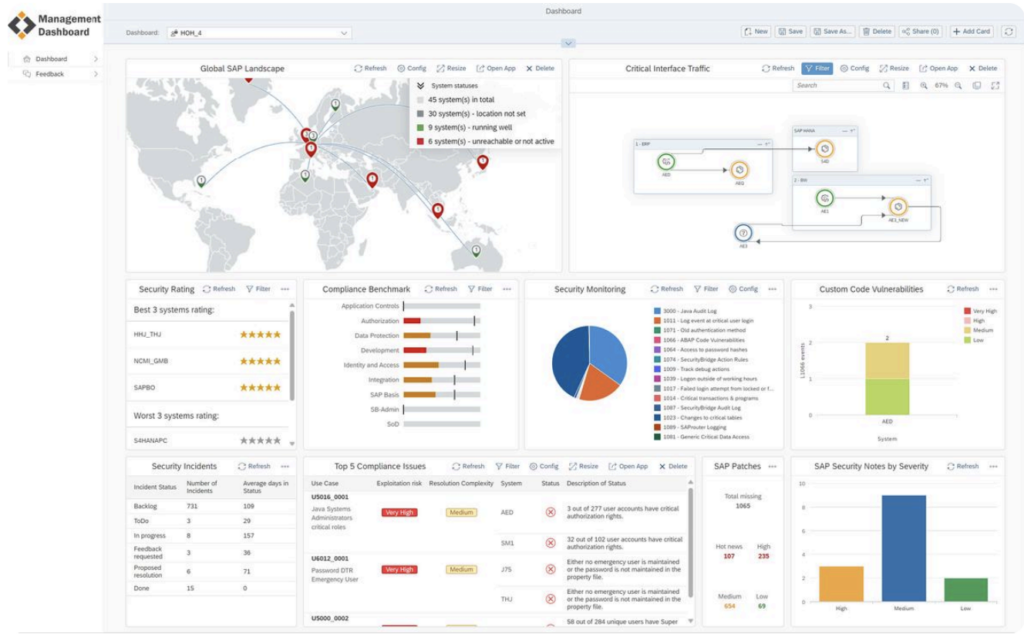
Task: Click the zoom icon left of 67%
Action: click(x=923, y=86)
